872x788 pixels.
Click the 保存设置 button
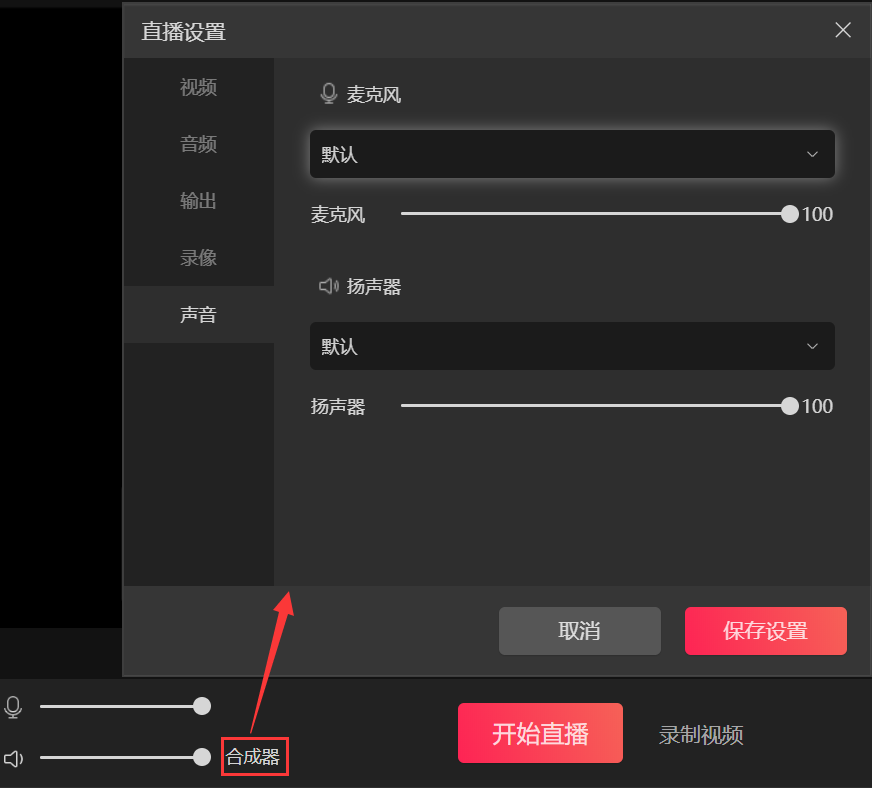tap(765, 631)
